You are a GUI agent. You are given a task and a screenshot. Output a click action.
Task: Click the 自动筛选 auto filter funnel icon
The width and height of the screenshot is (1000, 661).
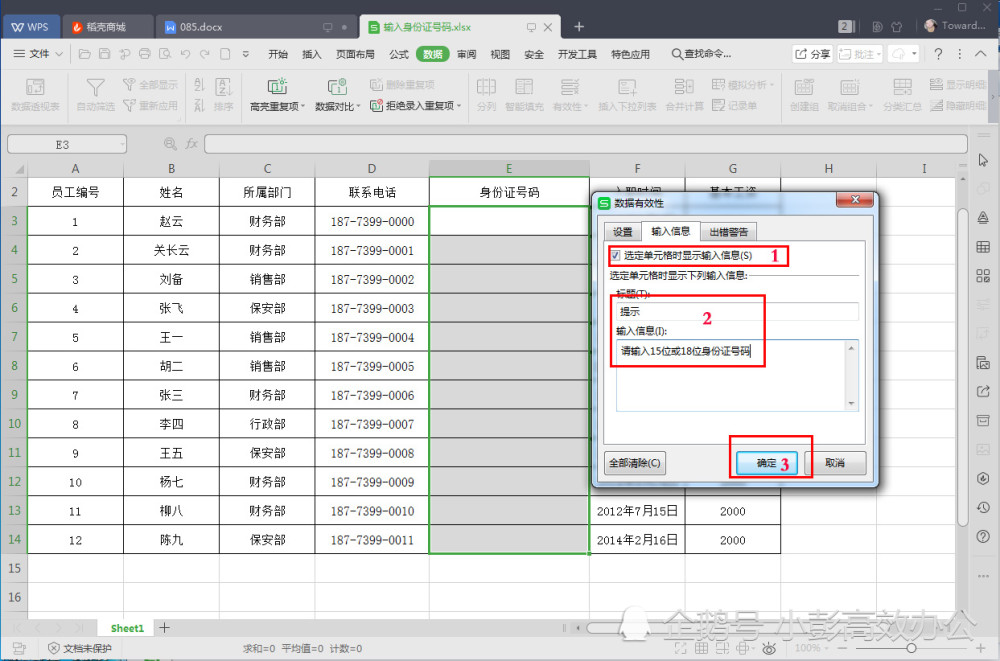pyautogui.click(x=96, y=87)
